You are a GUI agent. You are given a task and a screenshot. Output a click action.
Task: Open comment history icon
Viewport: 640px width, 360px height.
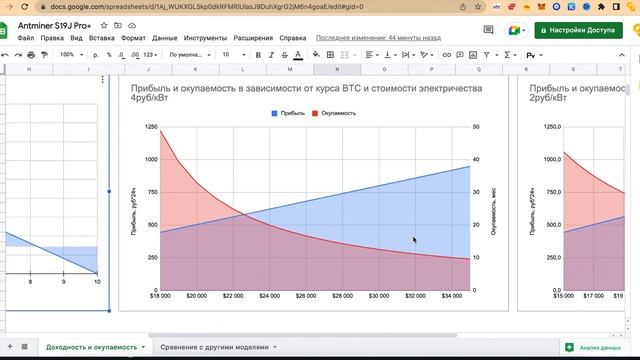tap(488, 30)
